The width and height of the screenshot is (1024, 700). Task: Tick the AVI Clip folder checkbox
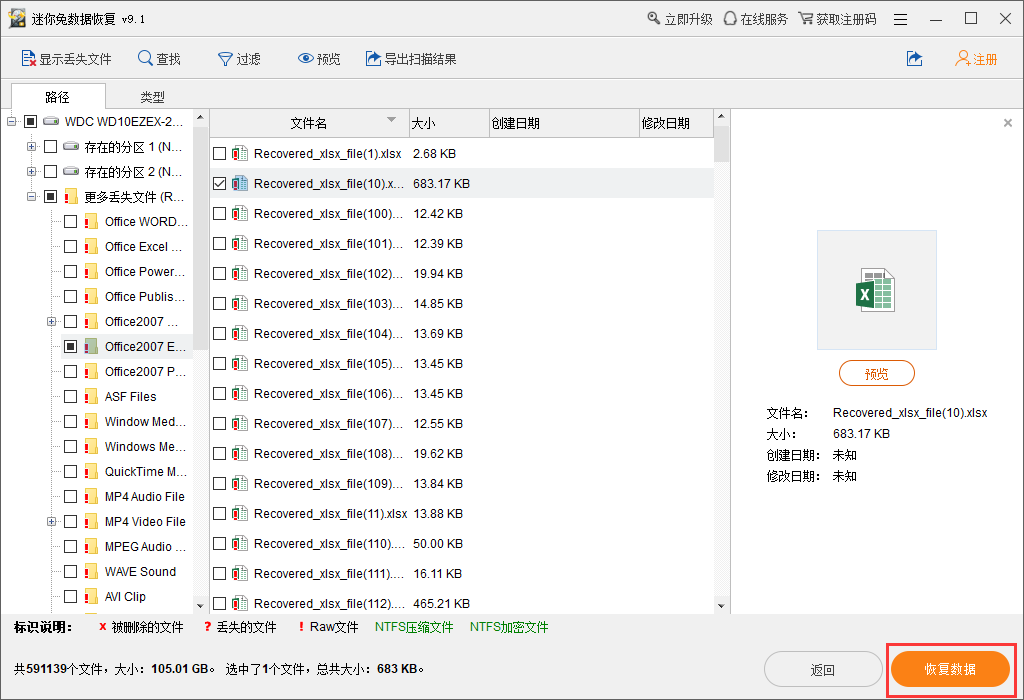coord(71,597)
